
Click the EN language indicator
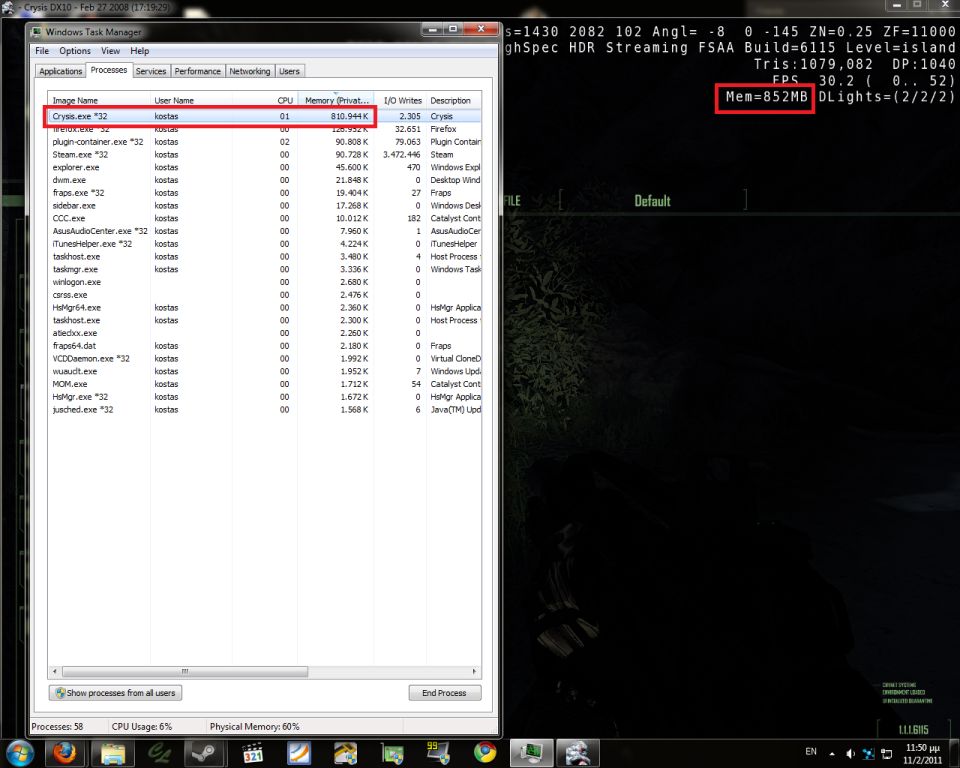[x=811, y=751]
